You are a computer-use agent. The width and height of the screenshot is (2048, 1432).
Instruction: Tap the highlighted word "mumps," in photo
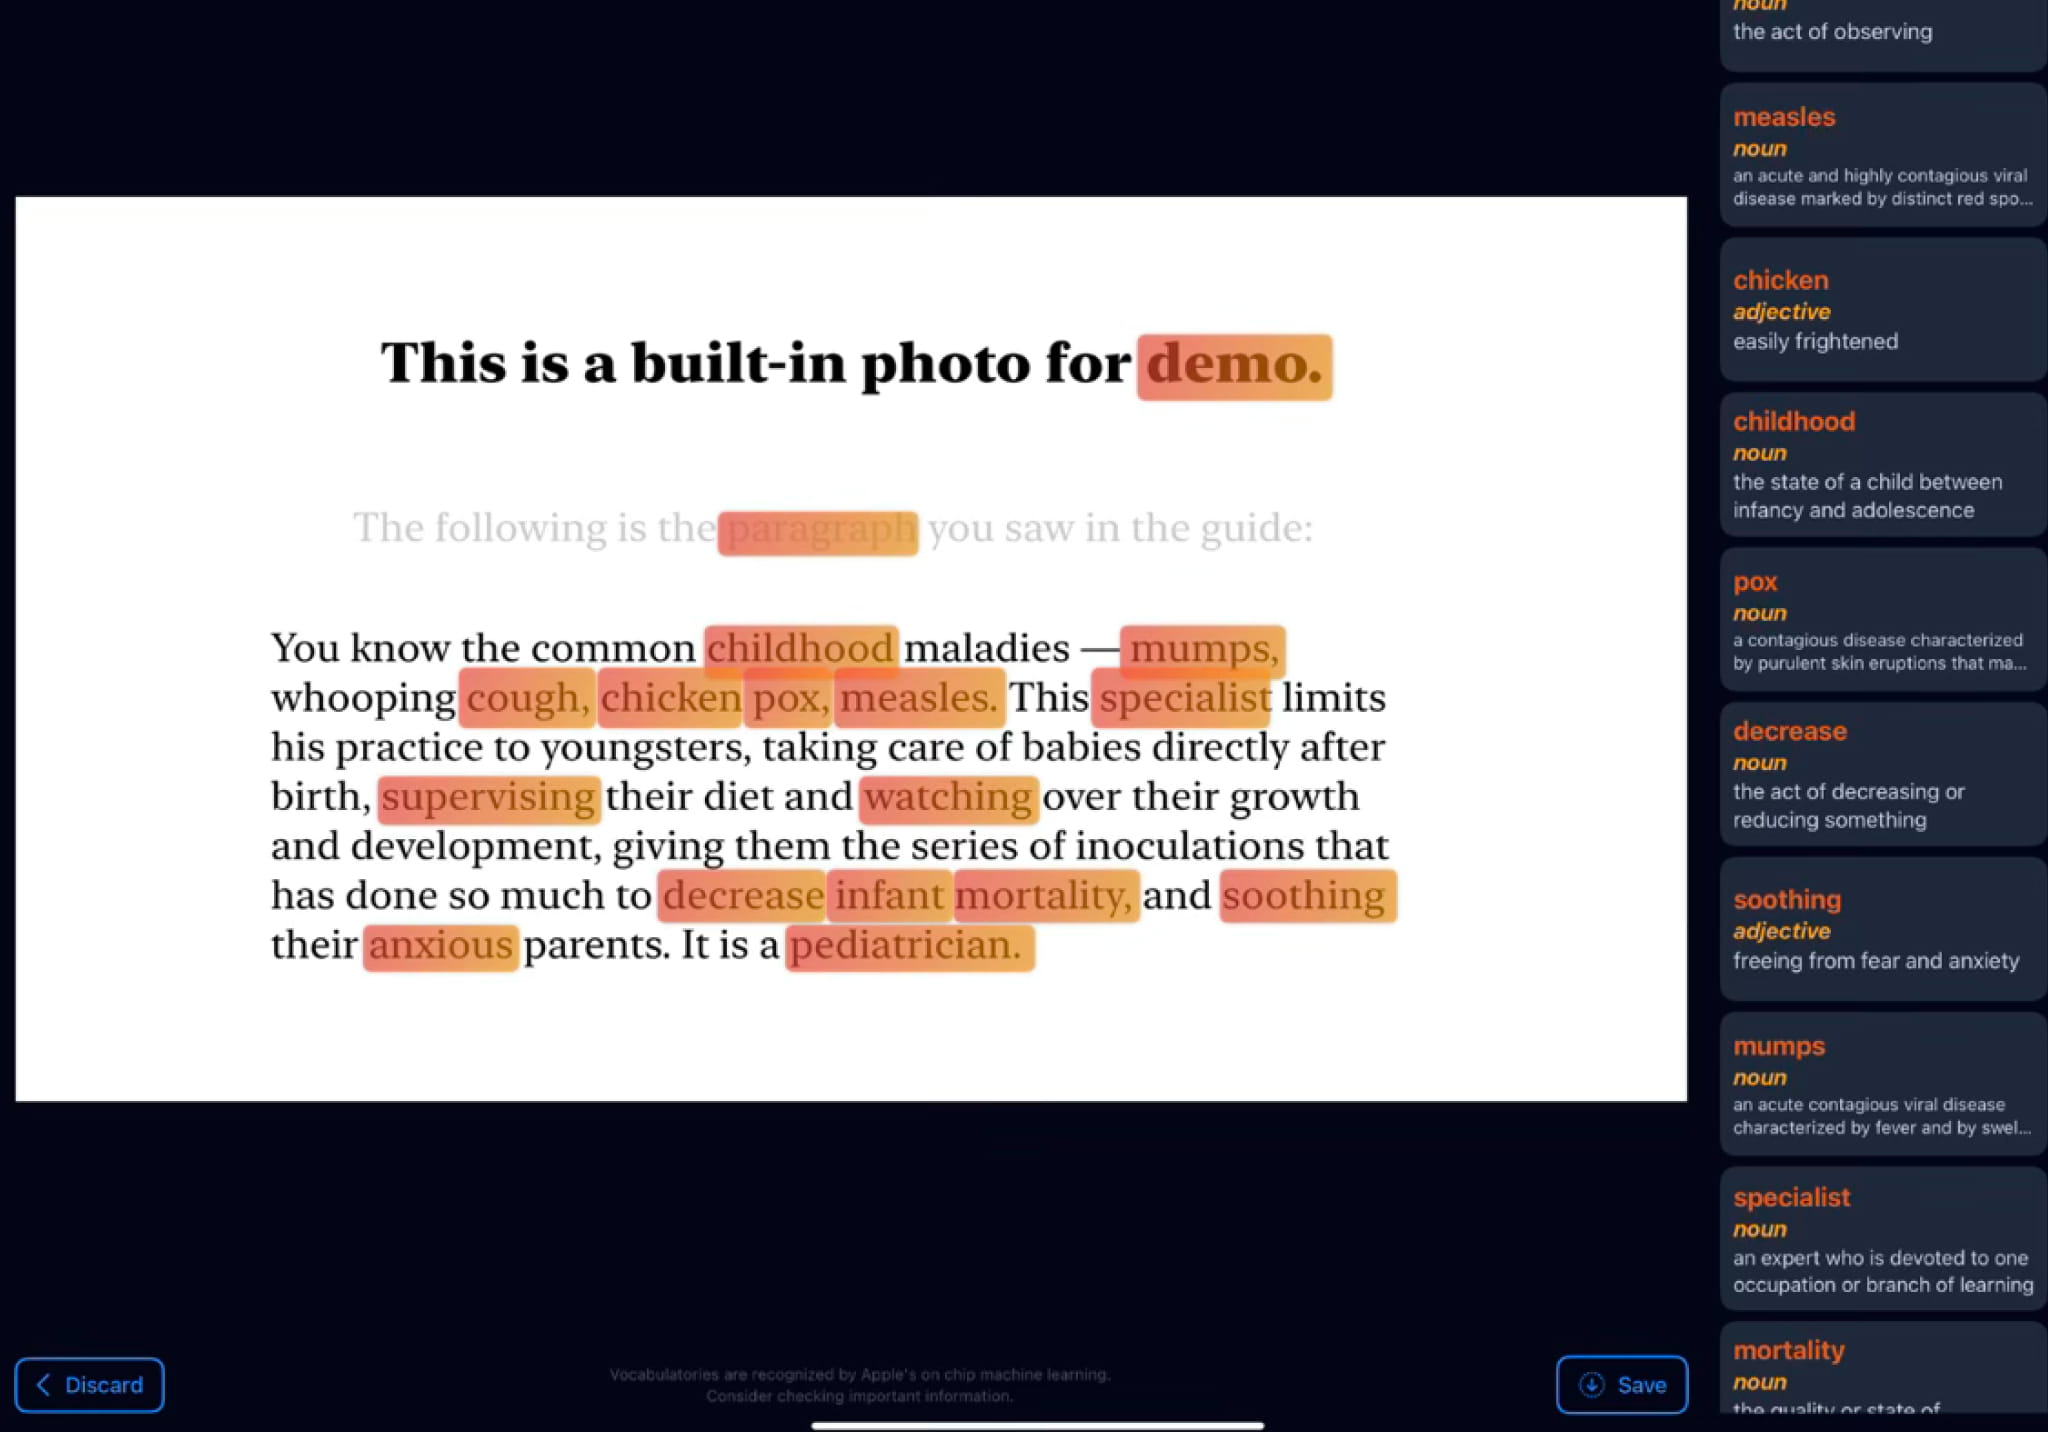(1203, 650)
